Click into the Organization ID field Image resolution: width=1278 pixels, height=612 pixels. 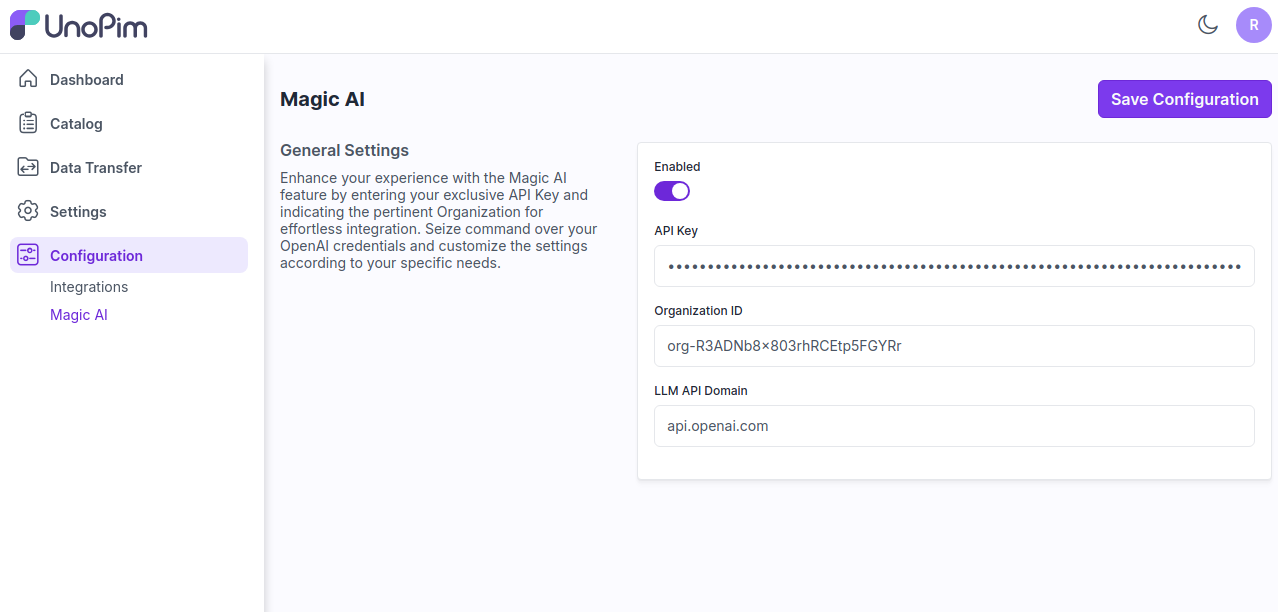[x=954, y=346]
